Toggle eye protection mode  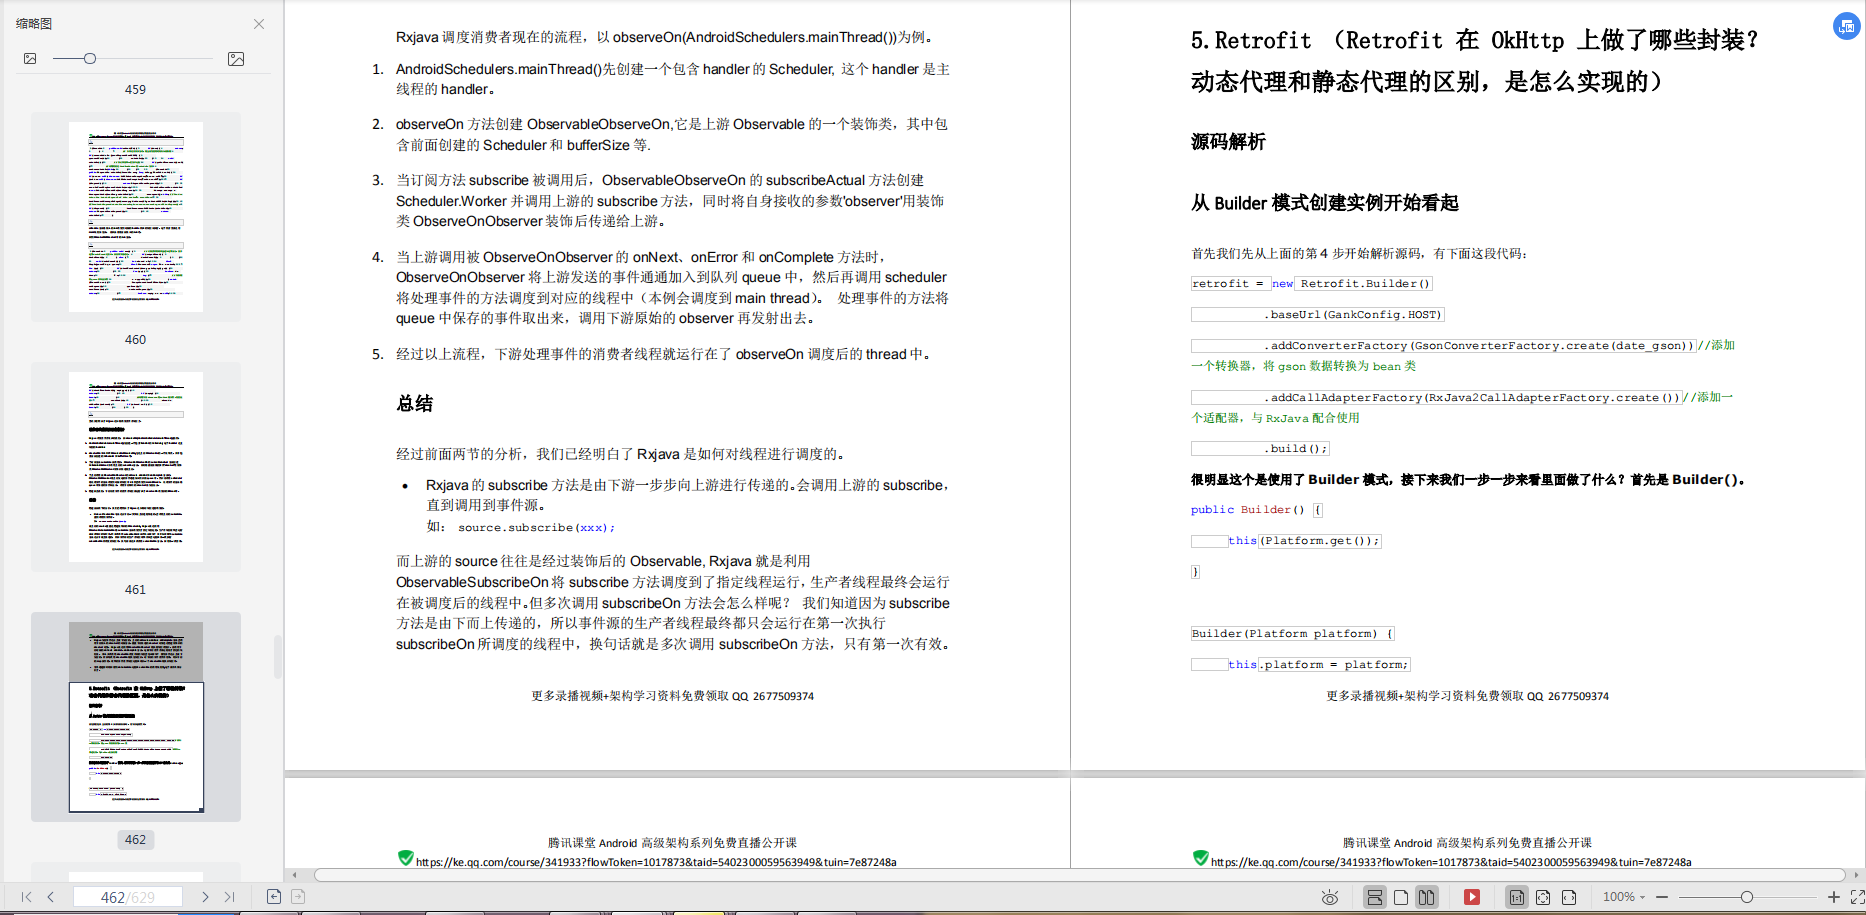click(1330, 897)
